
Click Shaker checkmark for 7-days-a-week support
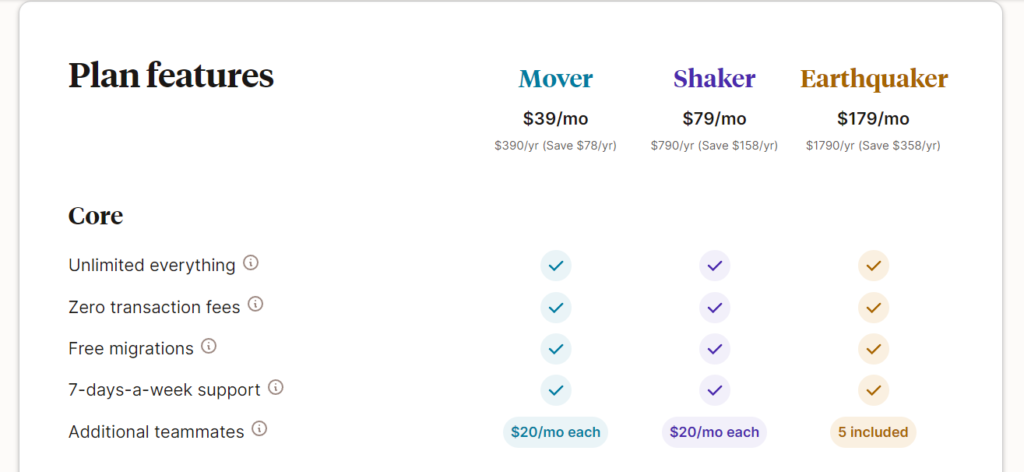[714, 390]
